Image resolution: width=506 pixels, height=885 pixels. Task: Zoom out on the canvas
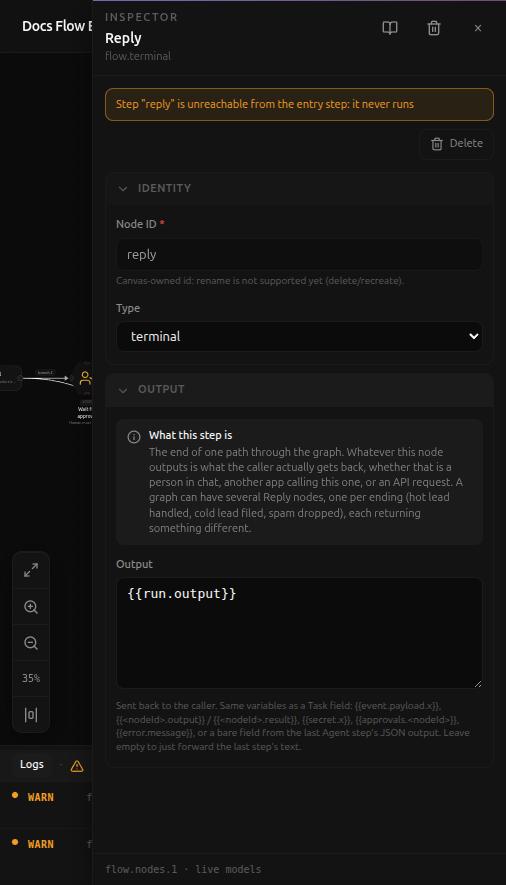point(31,643)
